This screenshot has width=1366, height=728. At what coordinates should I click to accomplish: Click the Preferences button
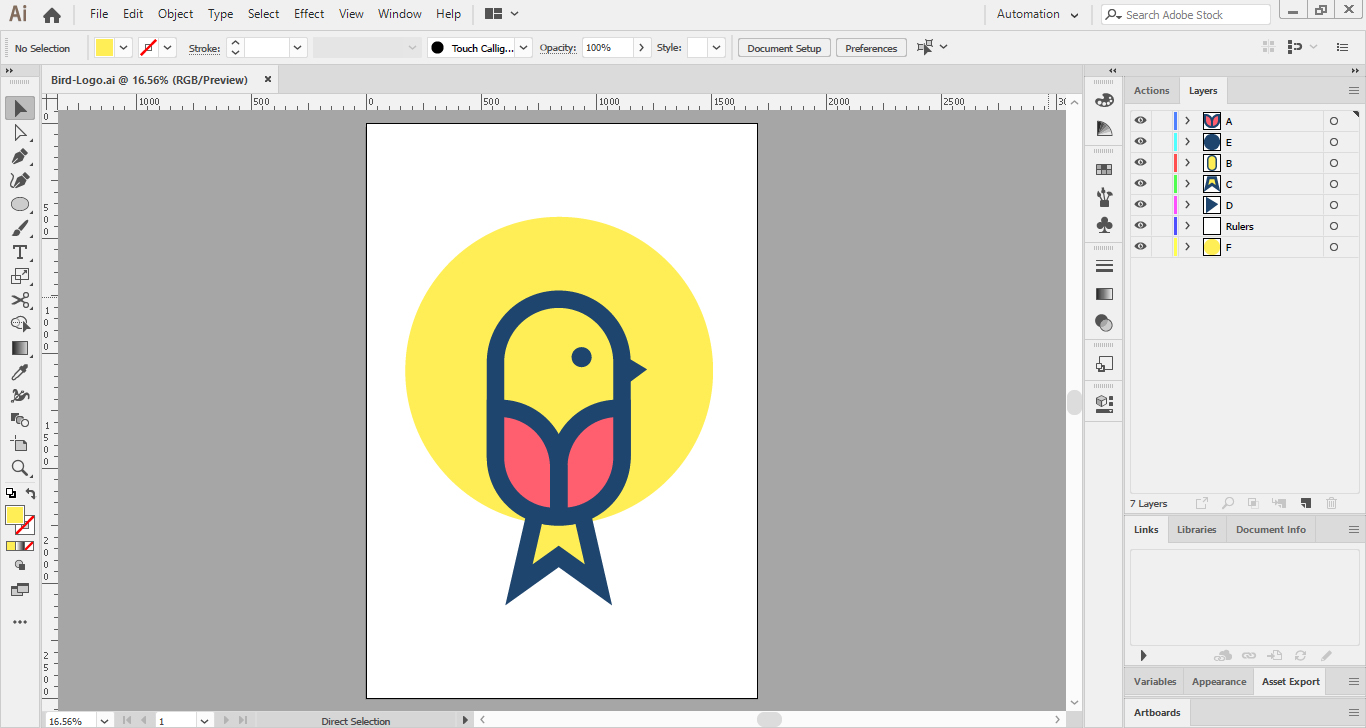click(871, 48)
